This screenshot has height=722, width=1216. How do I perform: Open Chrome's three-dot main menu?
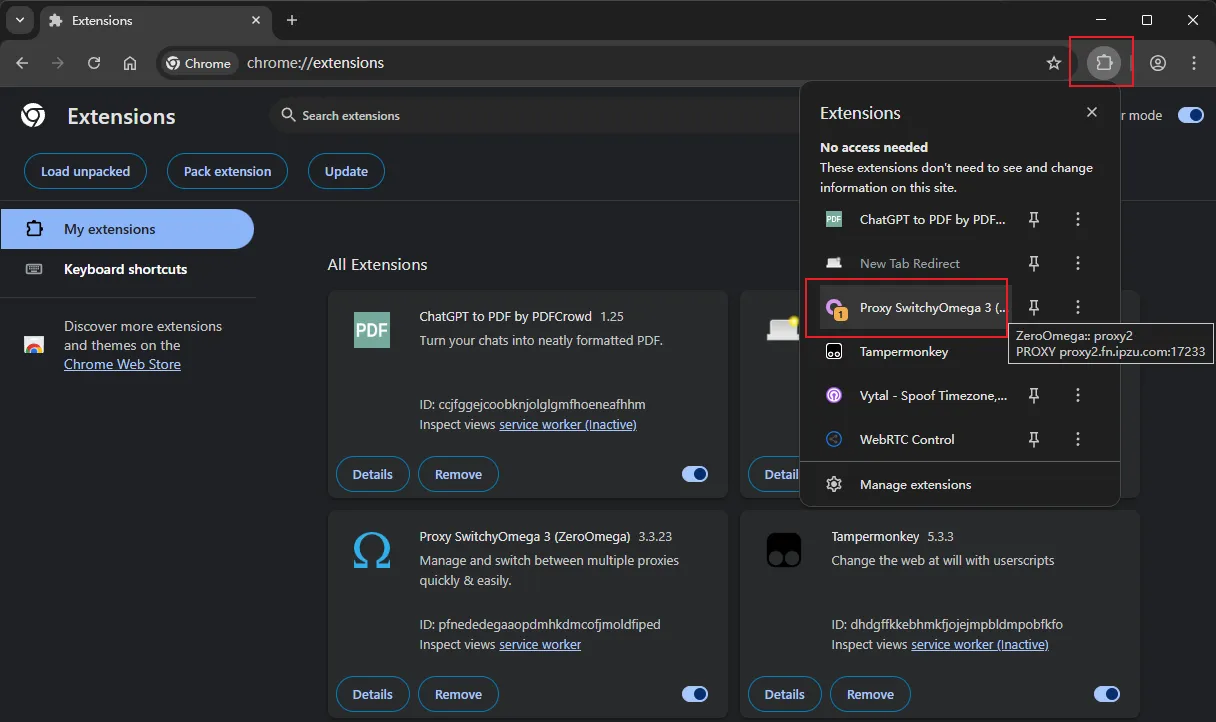click(x=1194, y=63)
